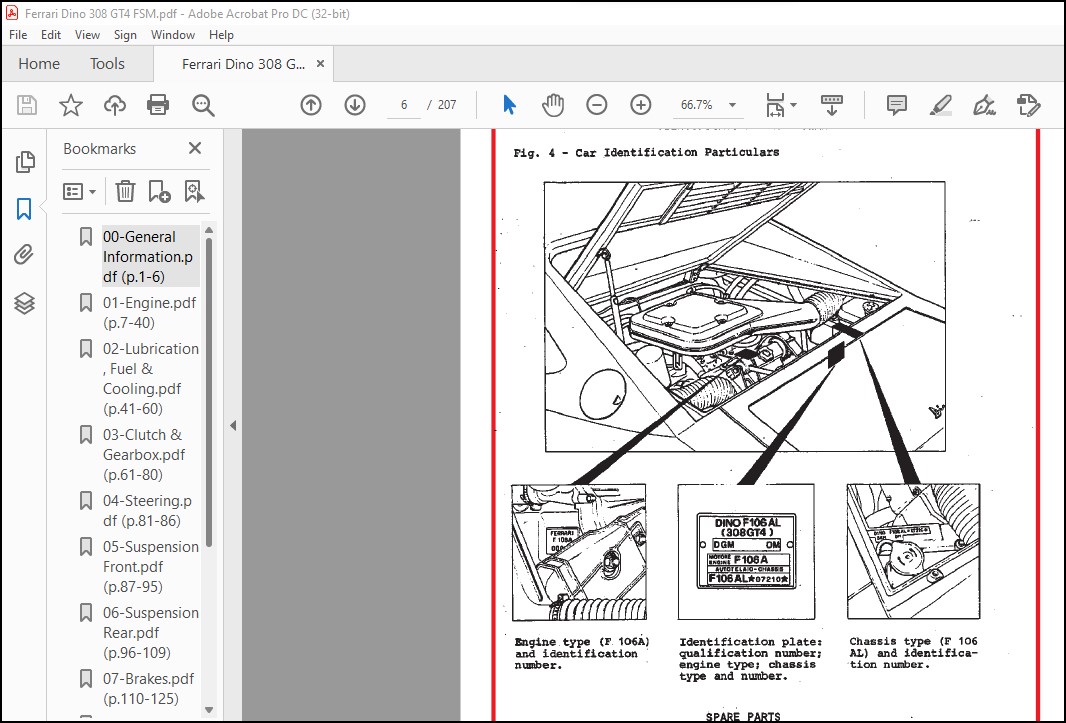1066x723 pixels.
Task: Zoom out with minus button
Action: (596, 105)
